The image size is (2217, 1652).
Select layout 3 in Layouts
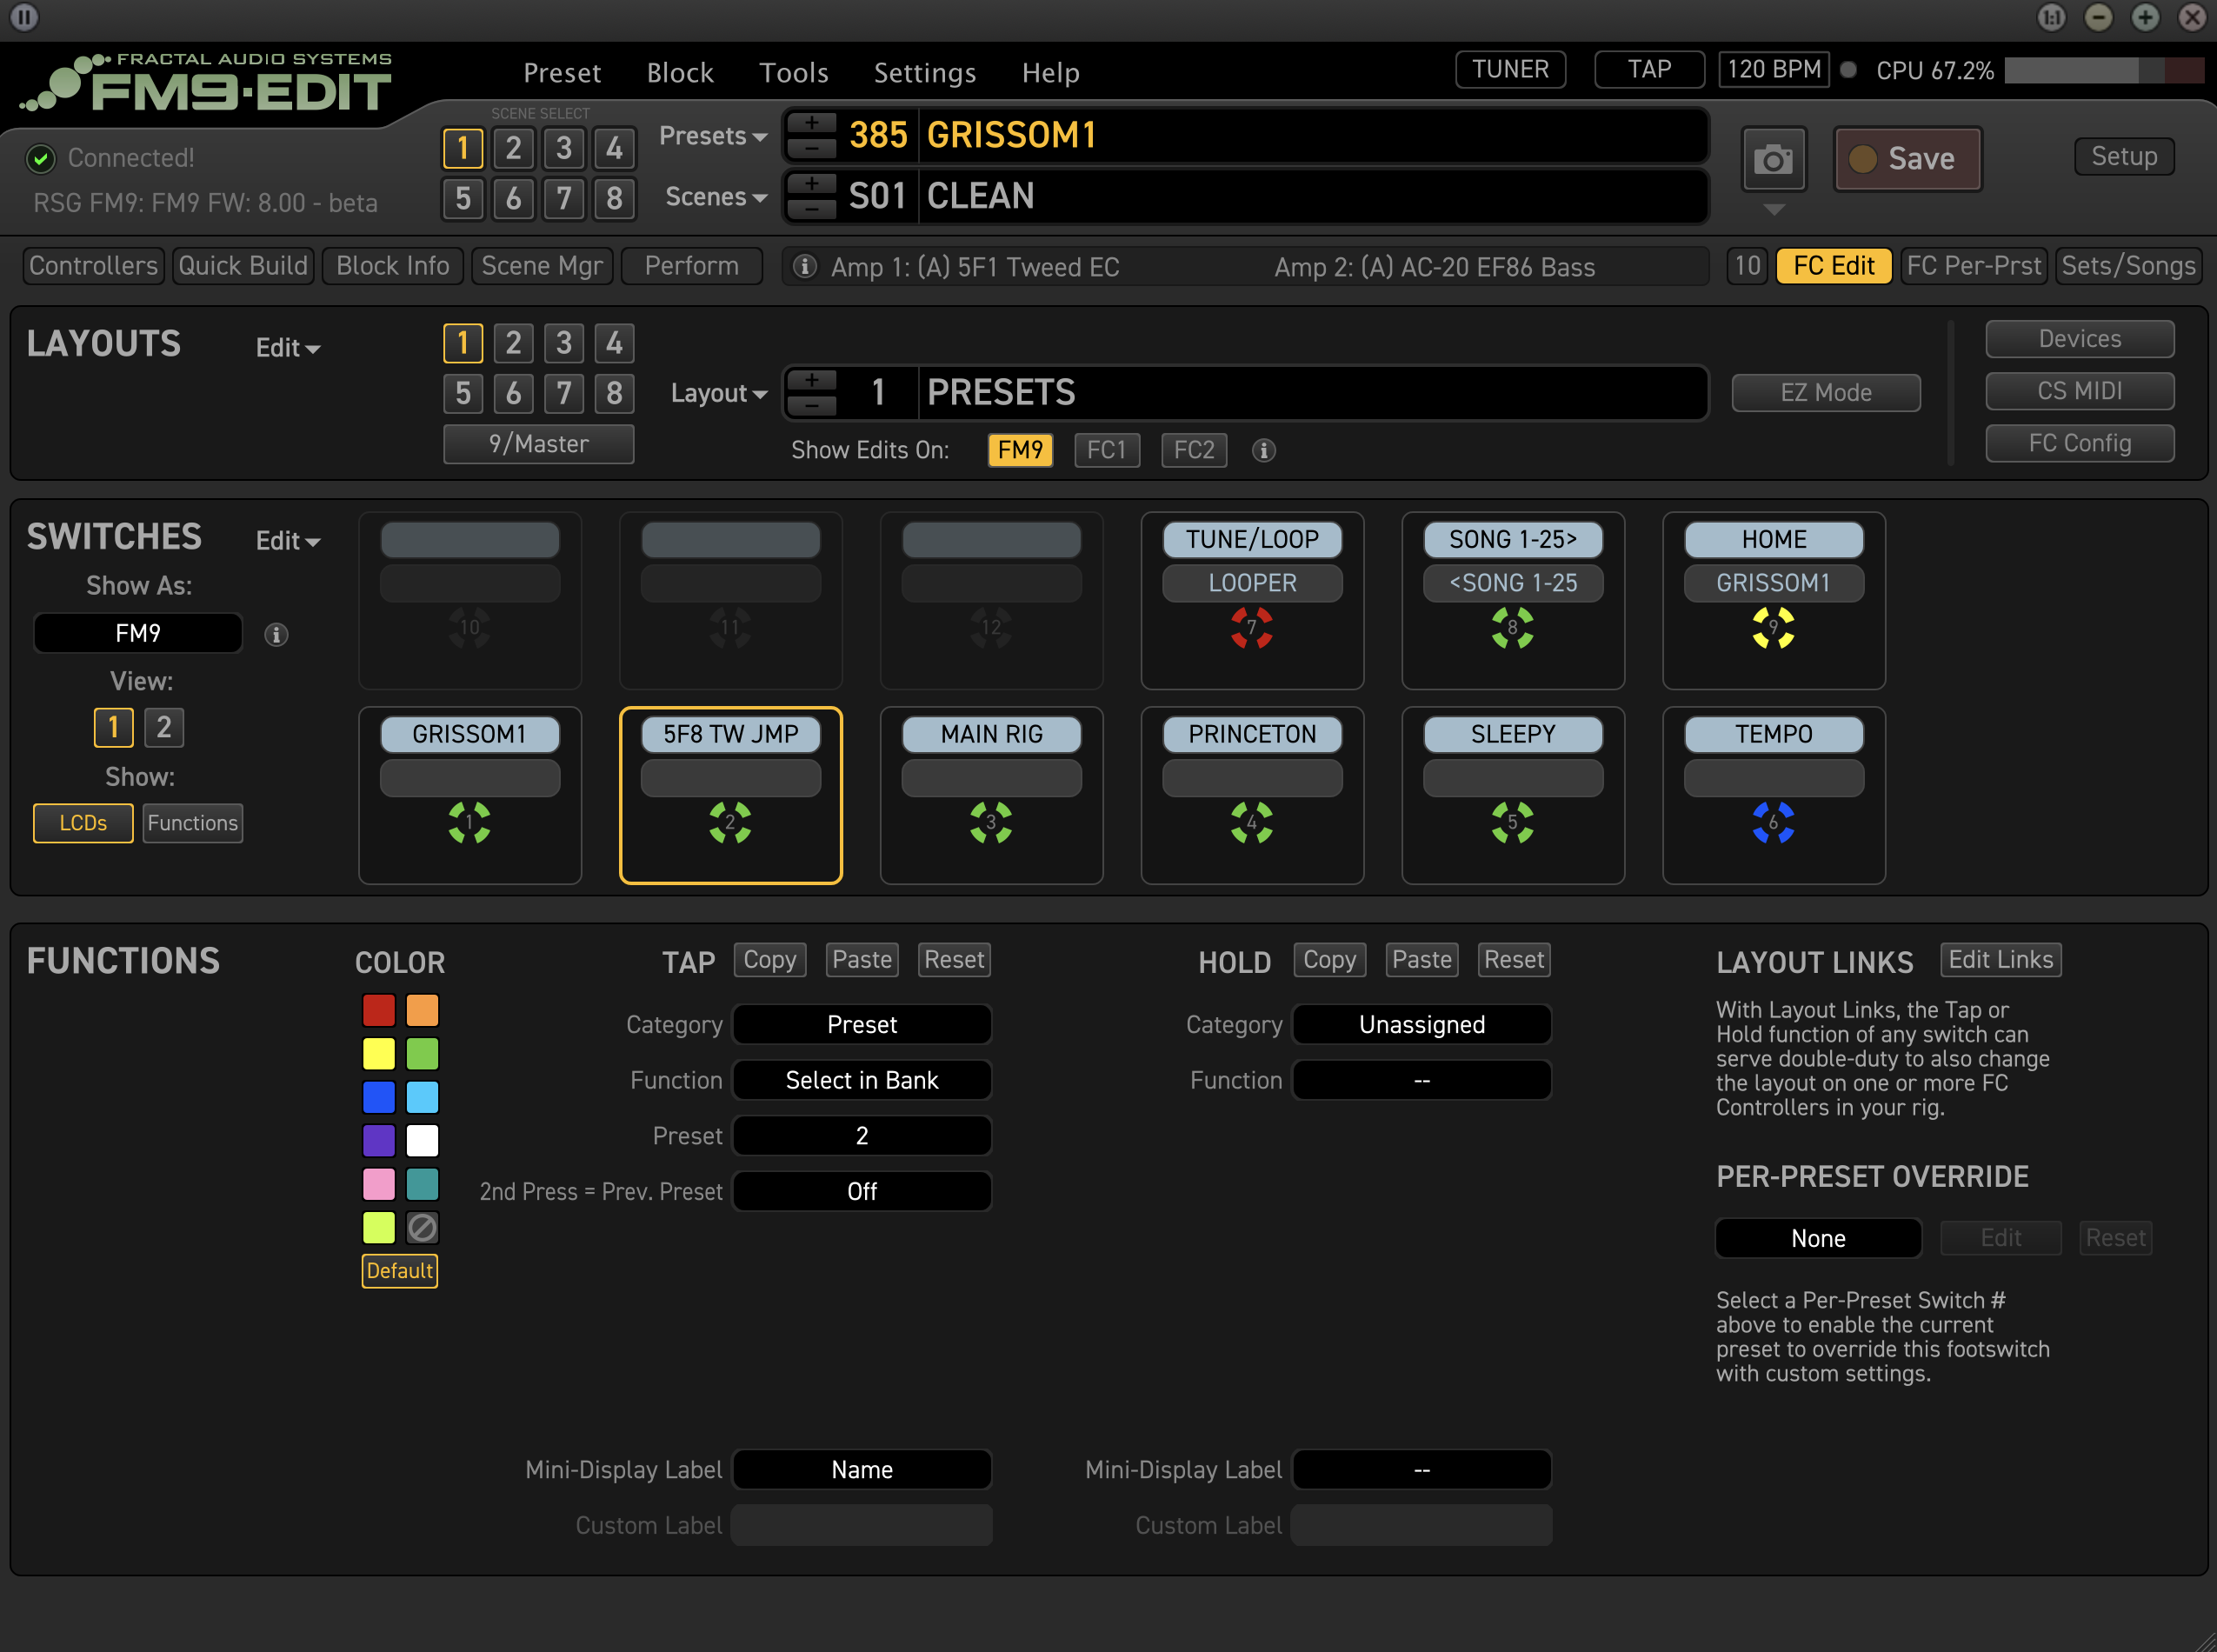pos(564,343)
